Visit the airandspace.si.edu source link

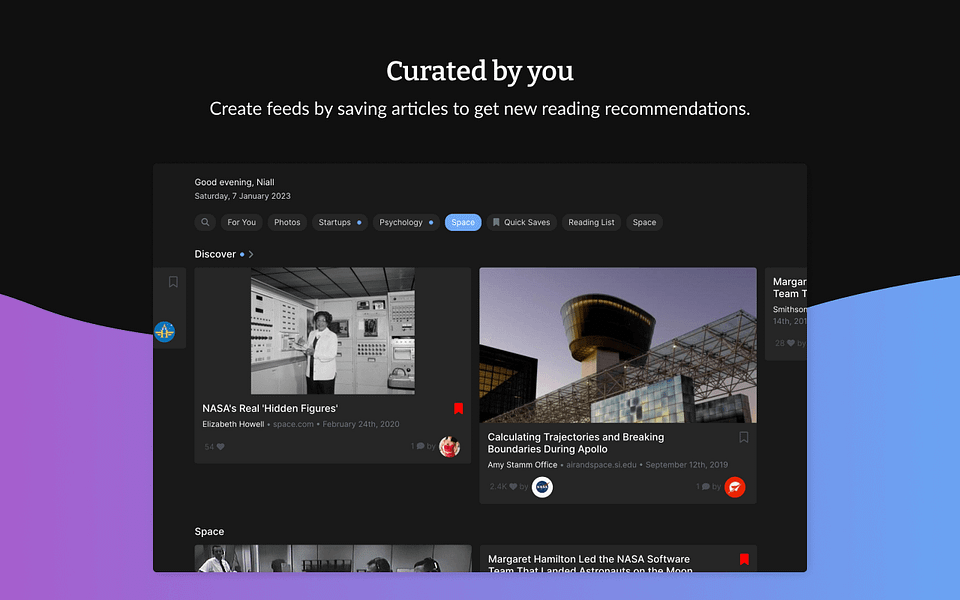tap(601, 465)
